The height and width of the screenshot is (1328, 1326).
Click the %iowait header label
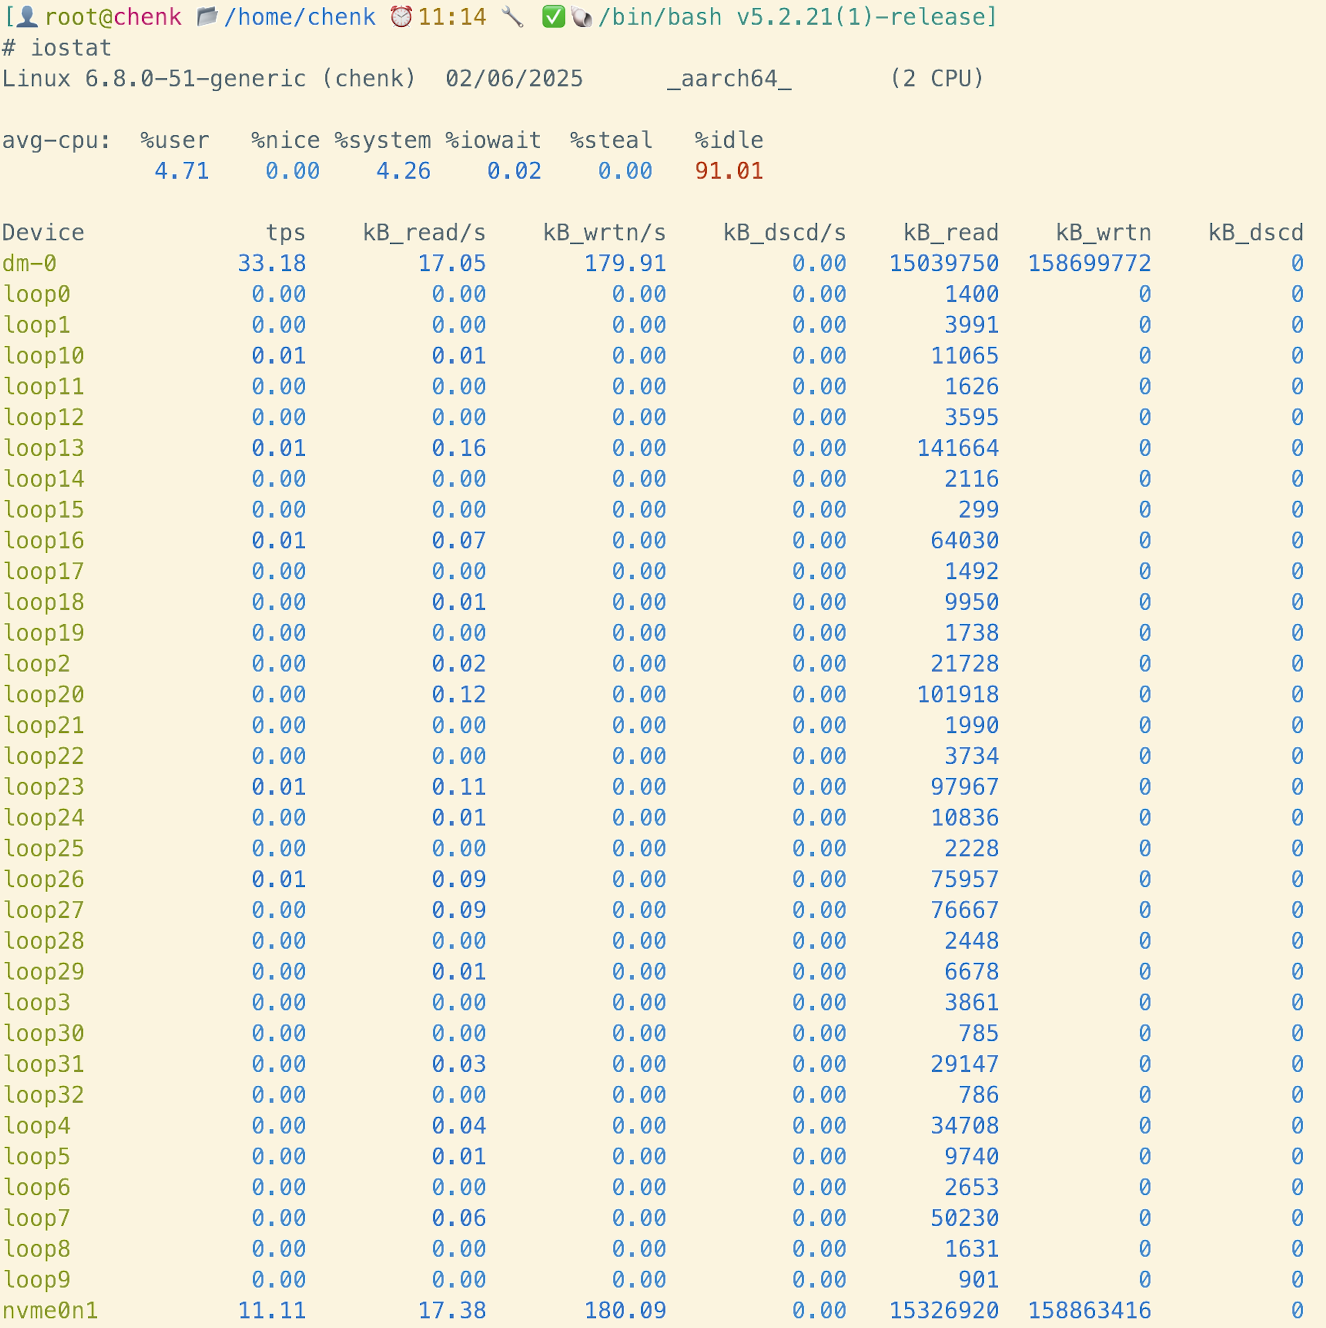tap(493, 141)
